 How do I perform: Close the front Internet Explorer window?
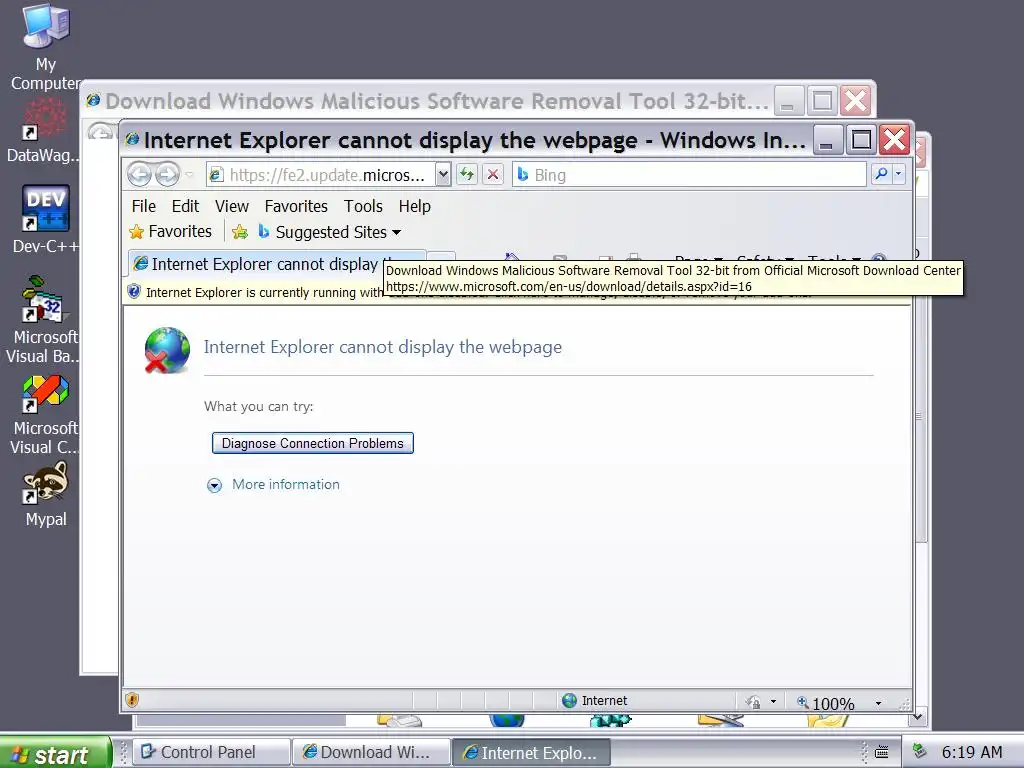[x=895, y=140]
